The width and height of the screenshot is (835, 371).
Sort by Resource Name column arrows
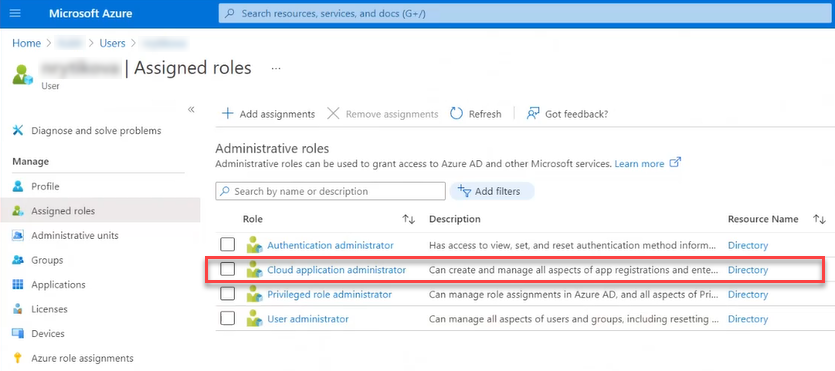[819, 219]
